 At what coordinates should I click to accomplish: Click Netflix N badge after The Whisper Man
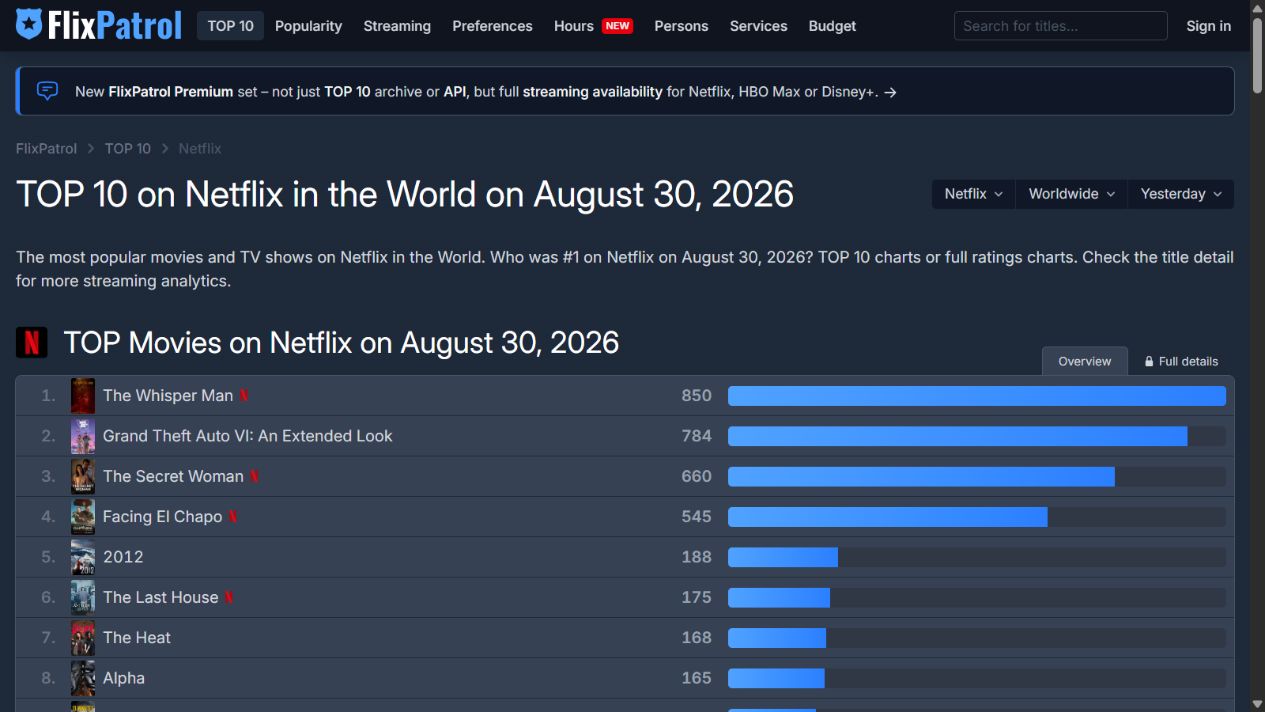(244, 396)
